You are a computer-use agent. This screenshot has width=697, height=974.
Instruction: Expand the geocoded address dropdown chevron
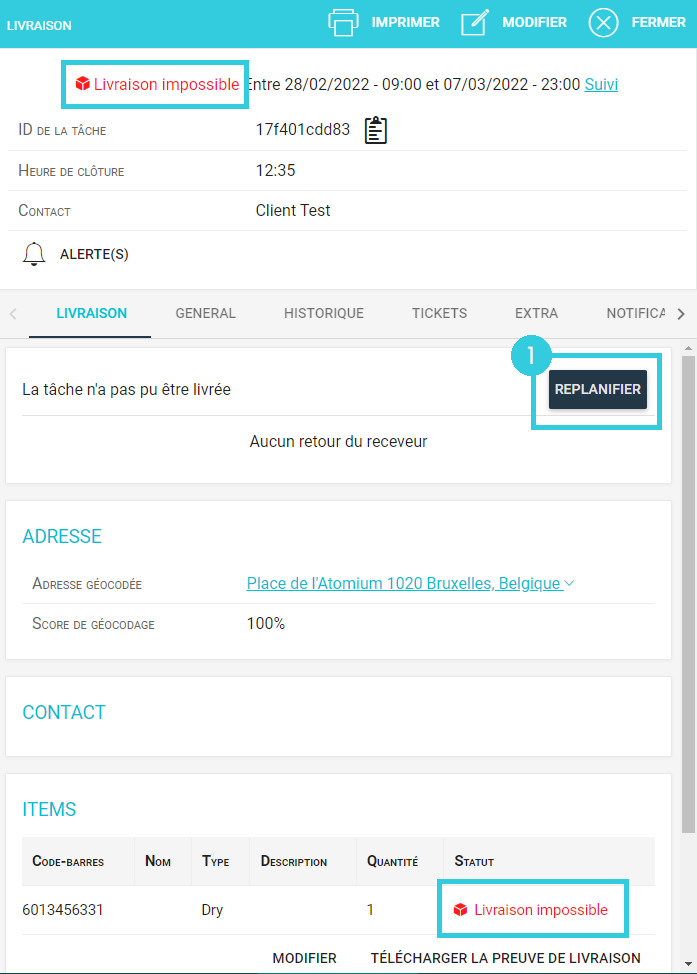coord(569,583)
